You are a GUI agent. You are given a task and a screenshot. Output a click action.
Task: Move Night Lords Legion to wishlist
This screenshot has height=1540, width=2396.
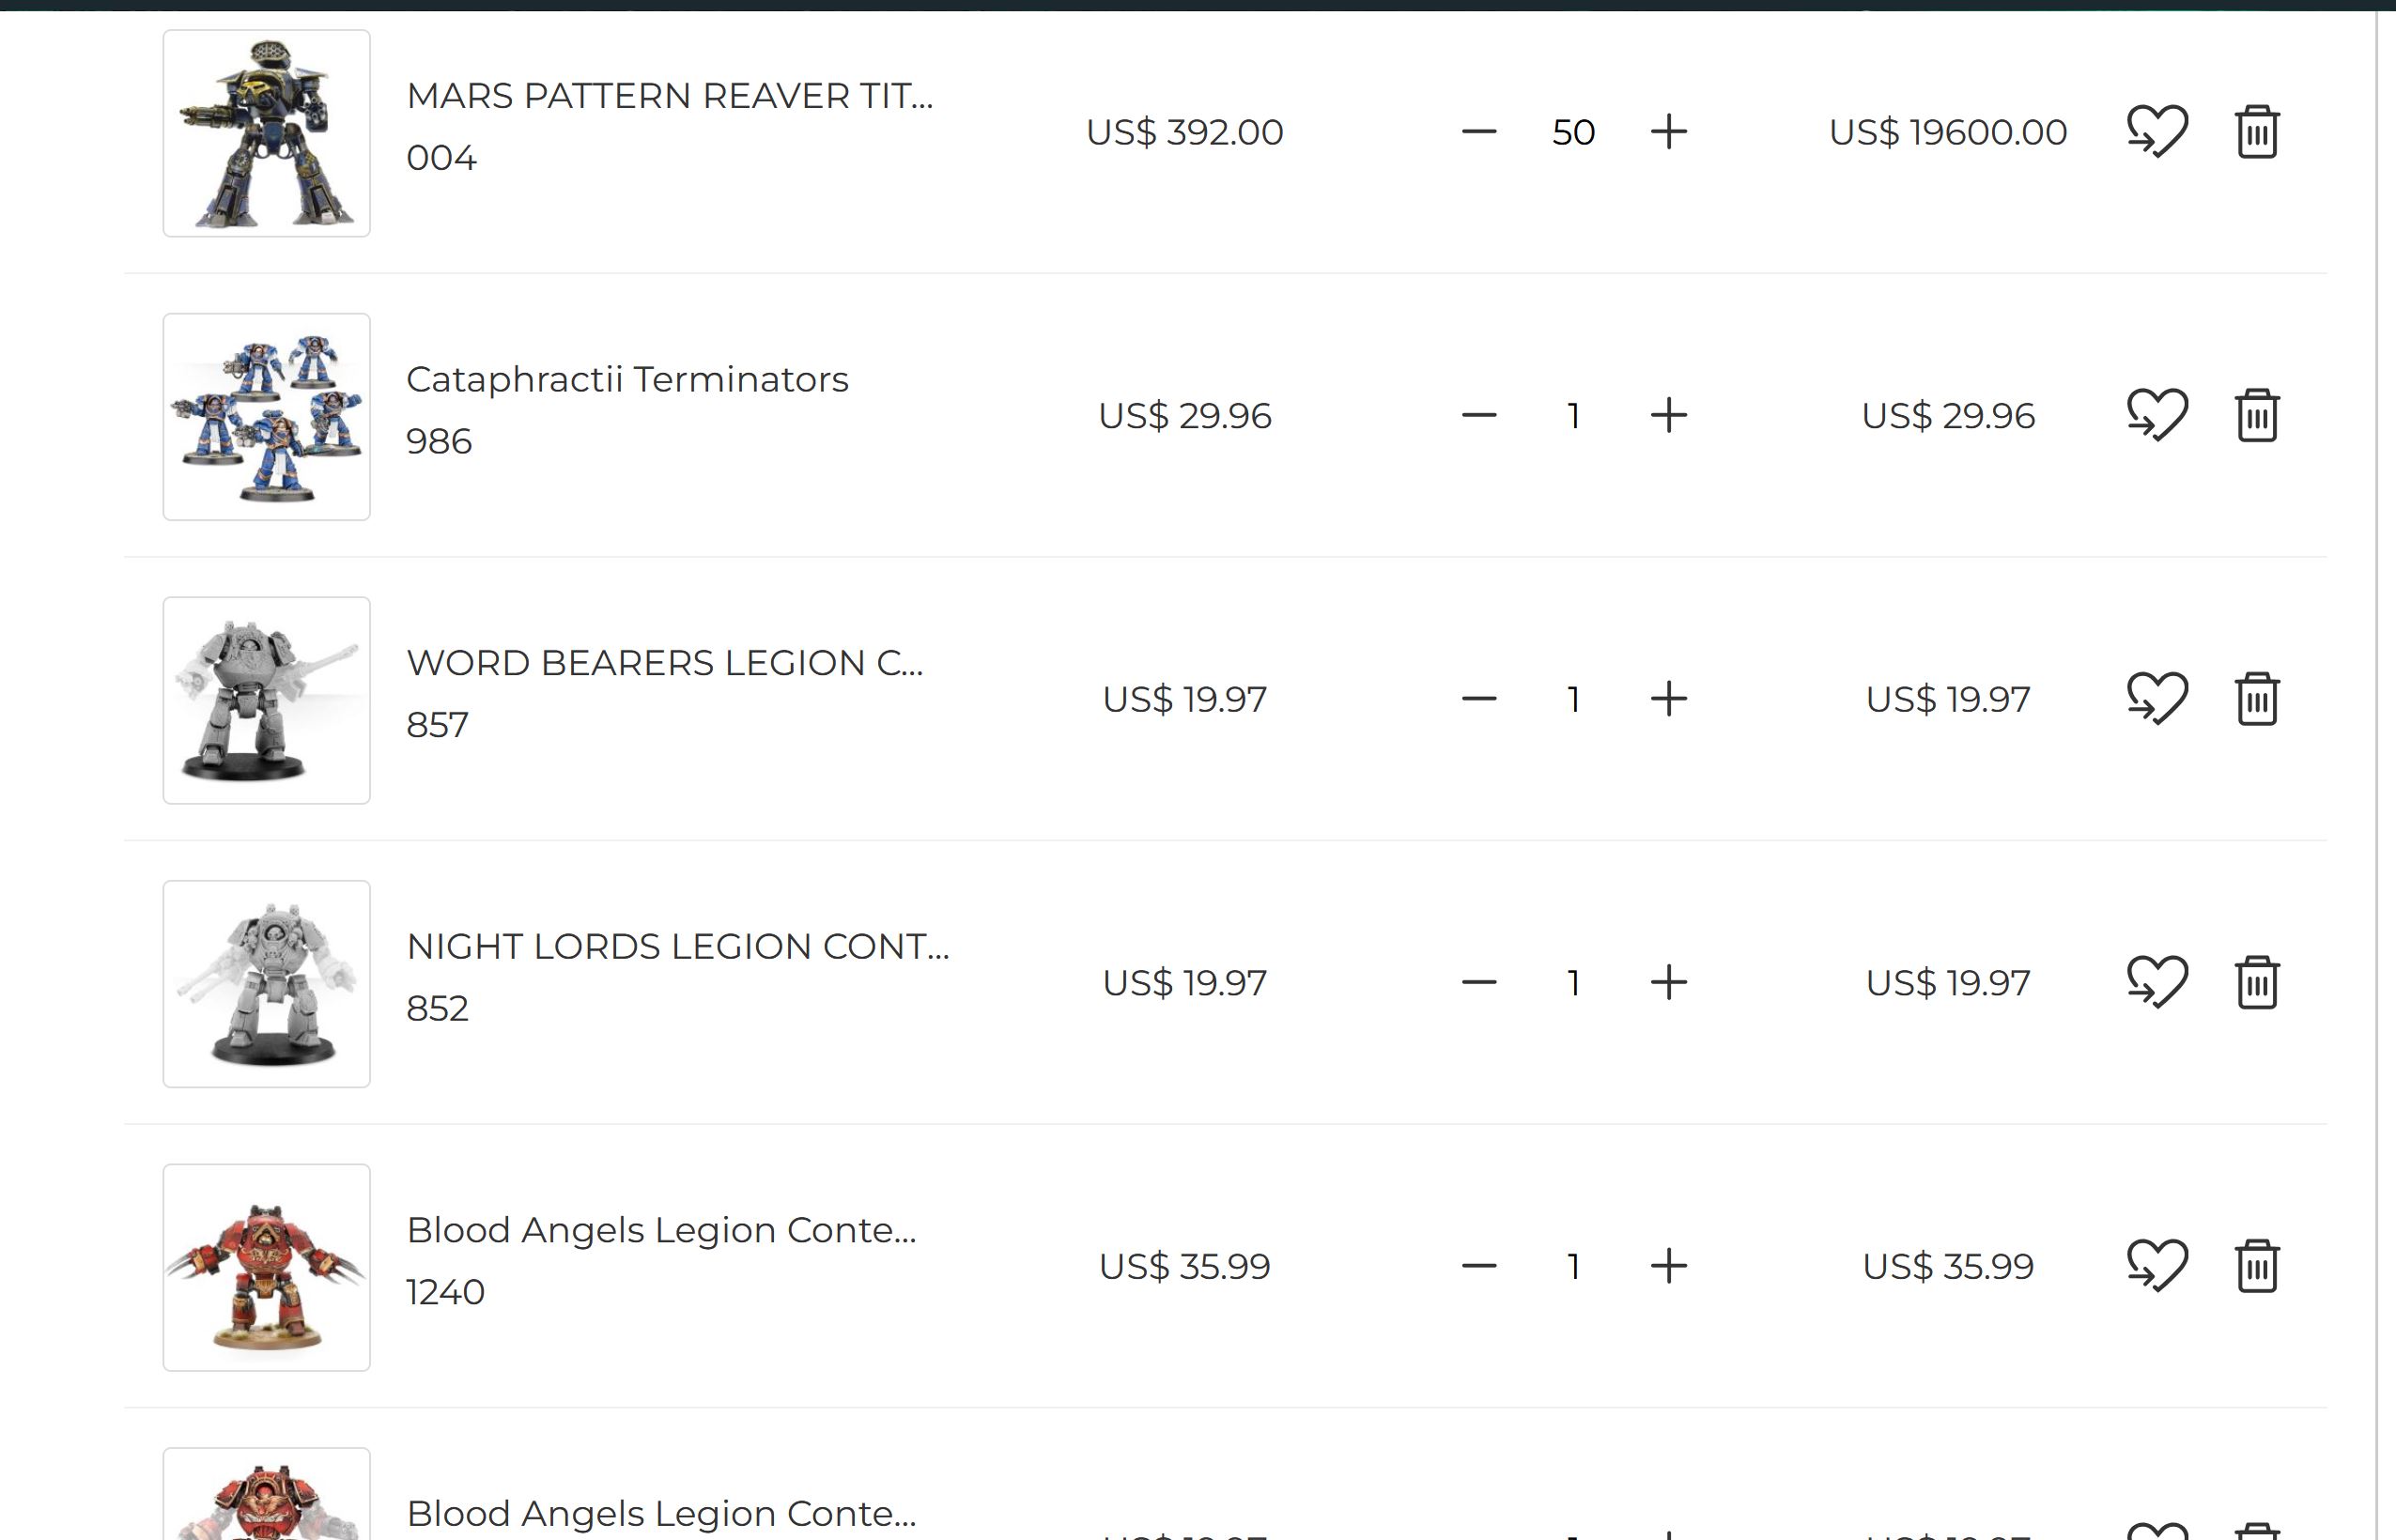(x=2157, y=982)
